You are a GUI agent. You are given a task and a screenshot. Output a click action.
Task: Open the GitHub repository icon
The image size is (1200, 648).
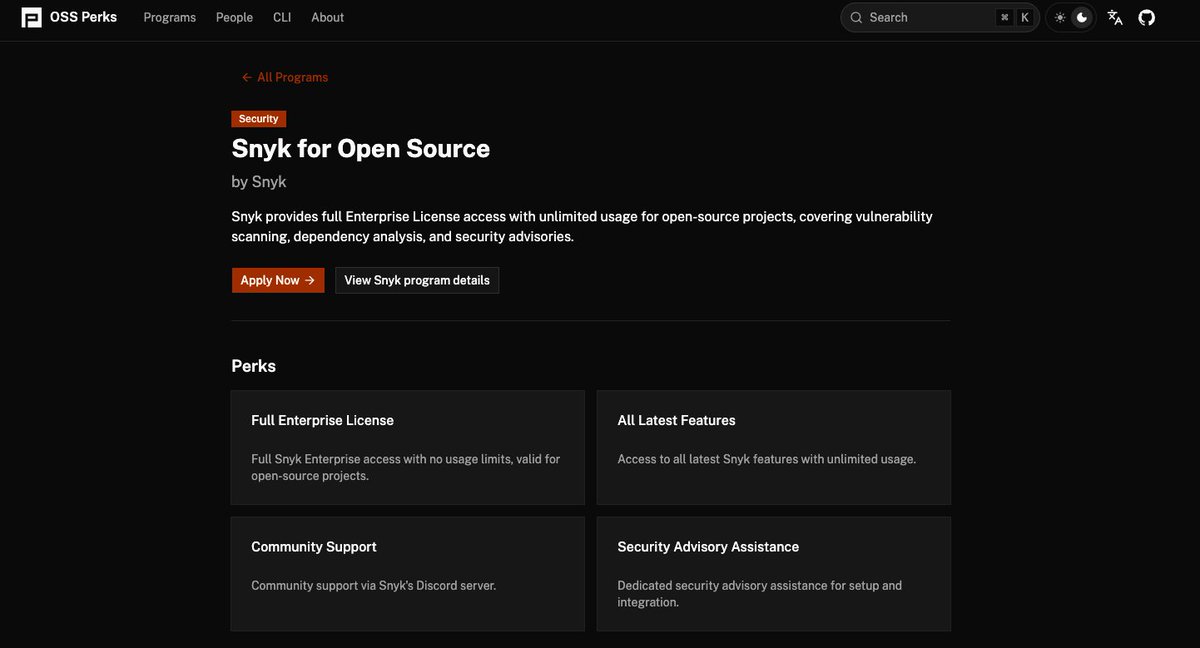1147,17
